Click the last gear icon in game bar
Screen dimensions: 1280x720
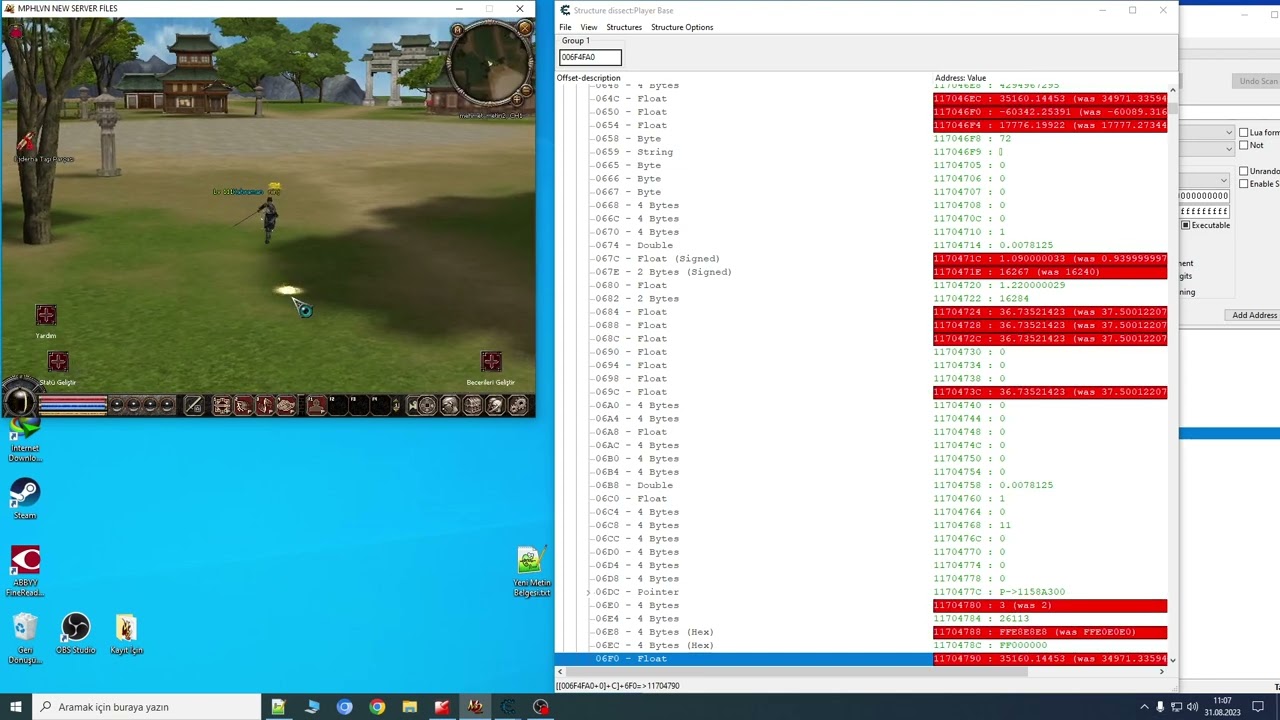coord(518,405)
